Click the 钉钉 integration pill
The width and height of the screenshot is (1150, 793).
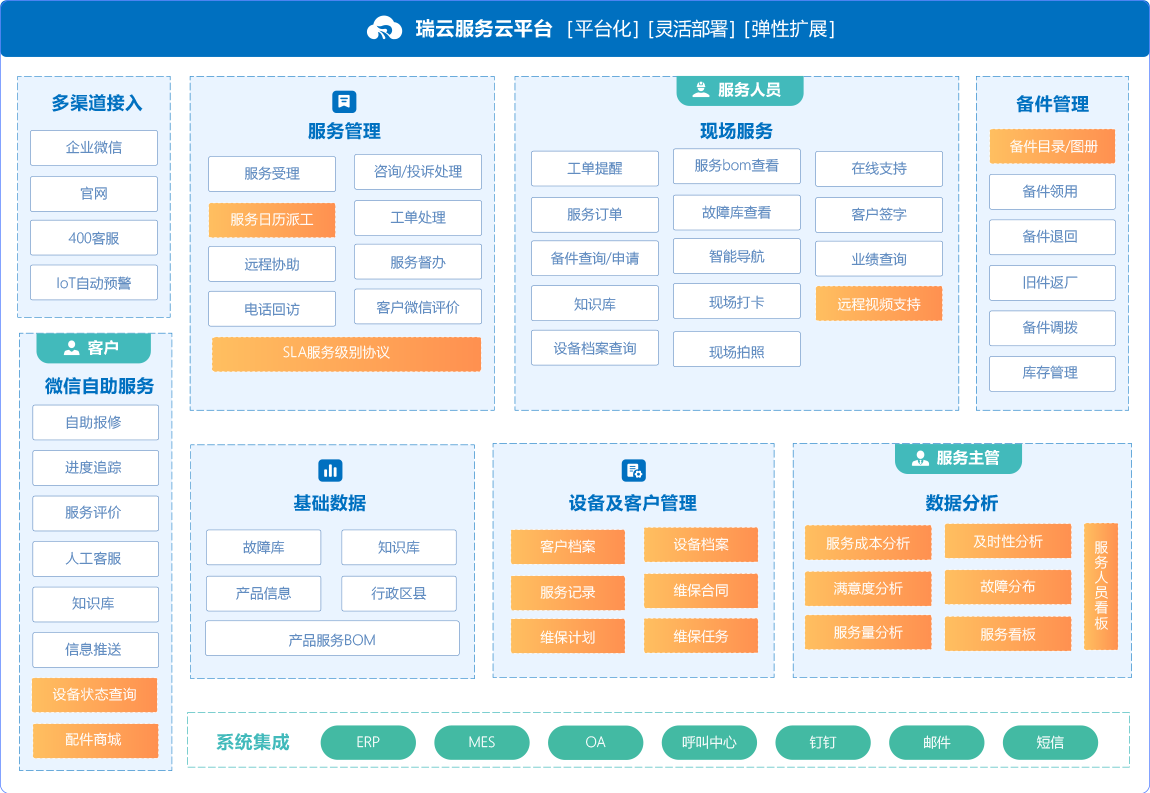point(823,742)
